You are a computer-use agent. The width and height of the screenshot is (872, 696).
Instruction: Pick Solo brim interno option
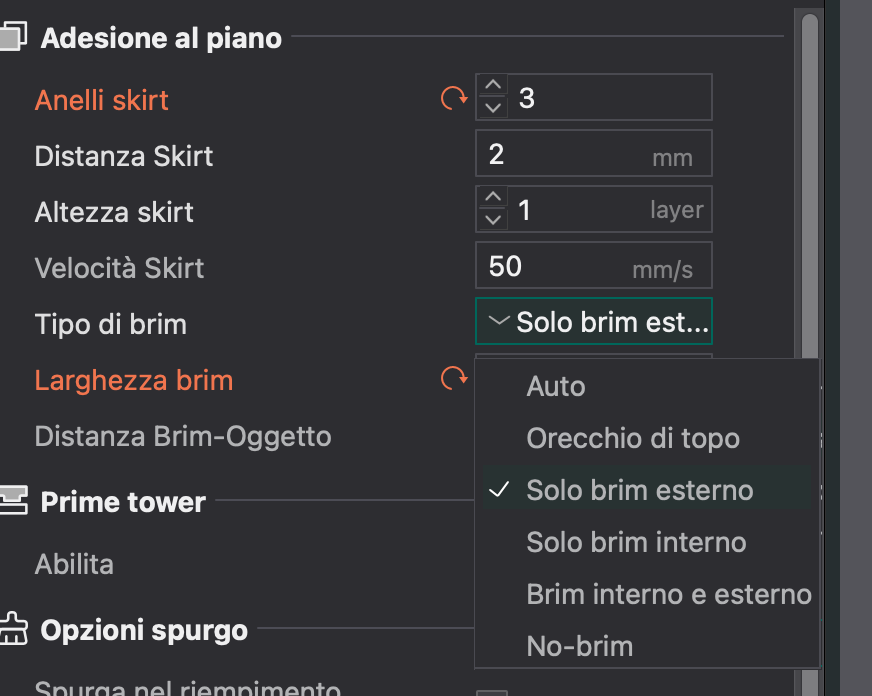pos(636,542)
